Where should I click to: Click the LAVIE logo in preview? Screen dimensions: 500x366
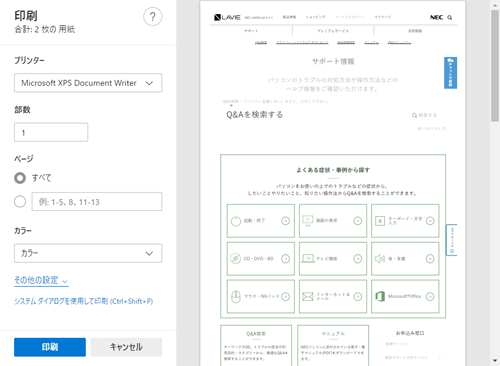coord(227,17)
